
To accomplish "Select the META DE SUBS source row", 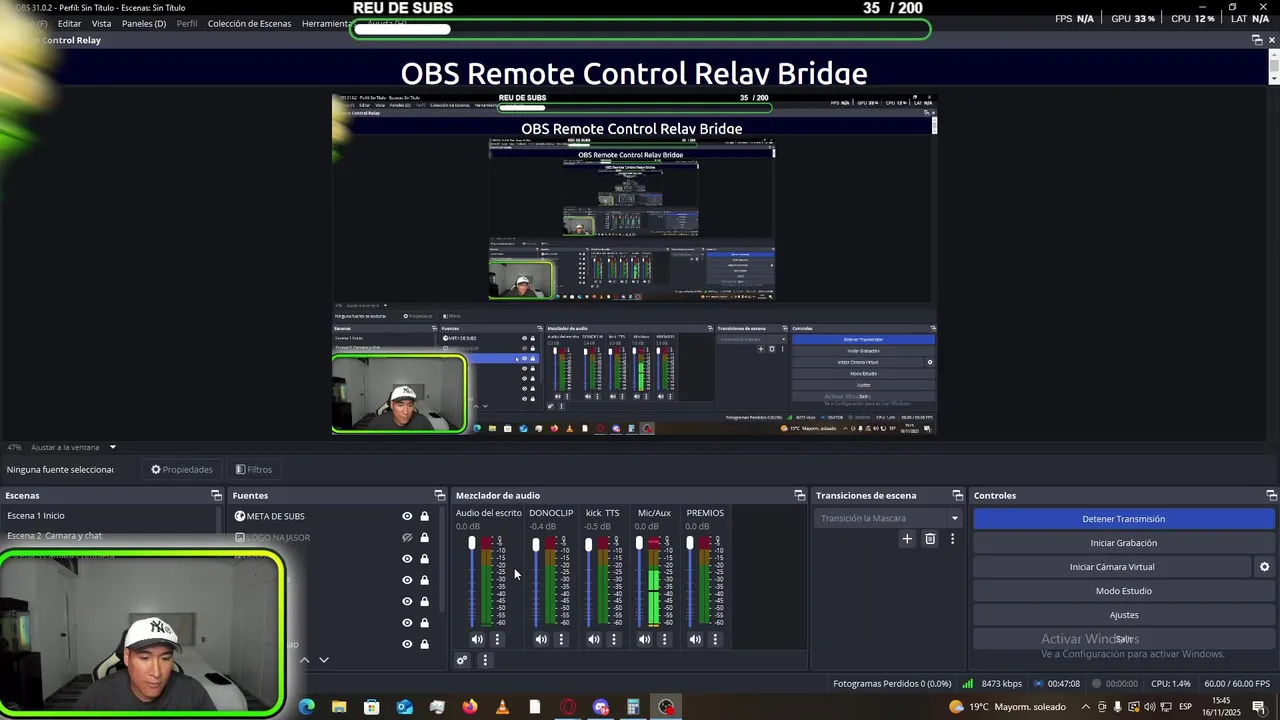I will (x=334, y=516).
